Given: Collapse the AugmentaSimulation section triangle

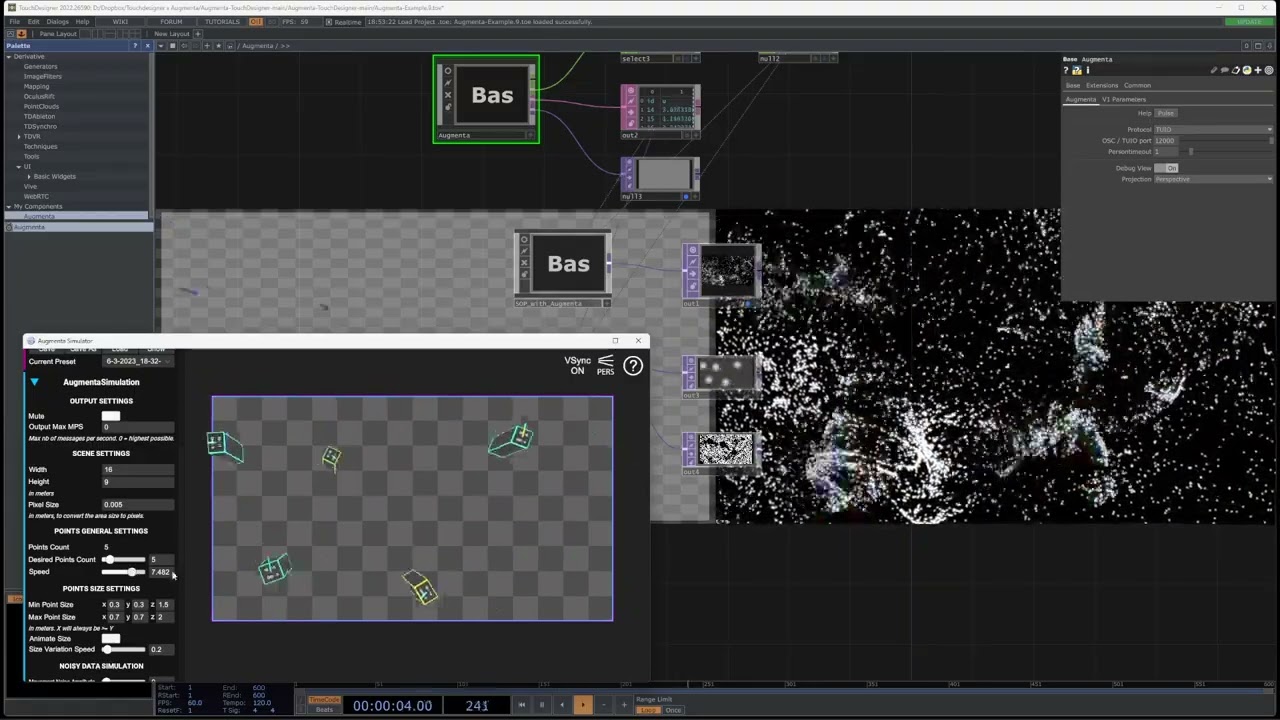Looking at the screenshot, I should [x=34, y=382].
